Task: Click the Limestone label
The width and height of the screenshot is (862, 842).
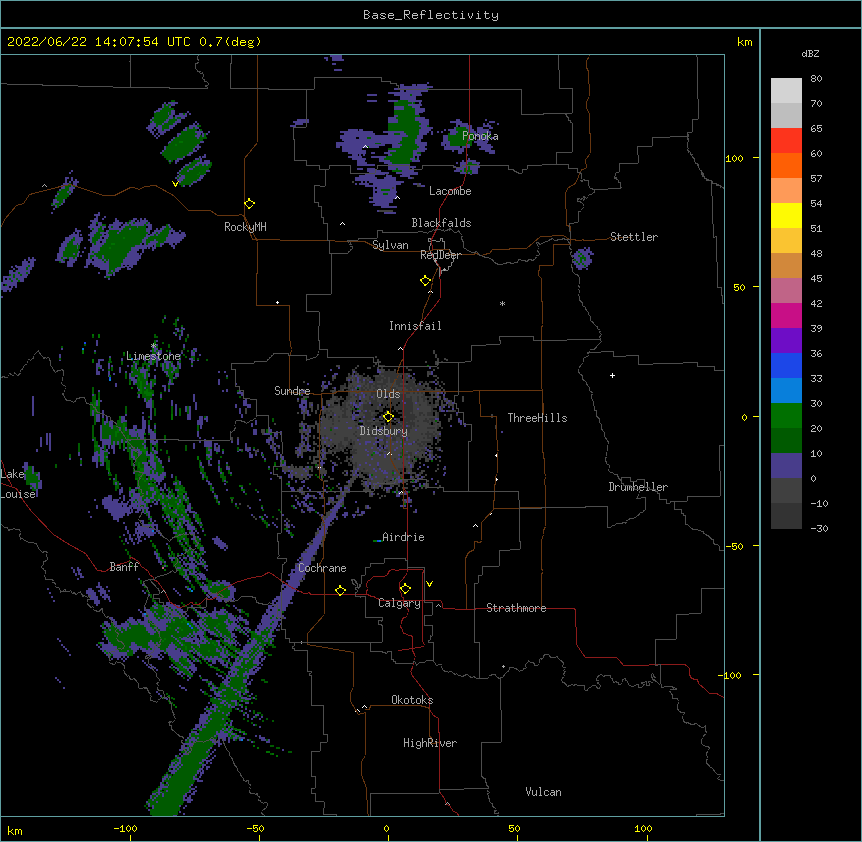Action: coord(153,356)
